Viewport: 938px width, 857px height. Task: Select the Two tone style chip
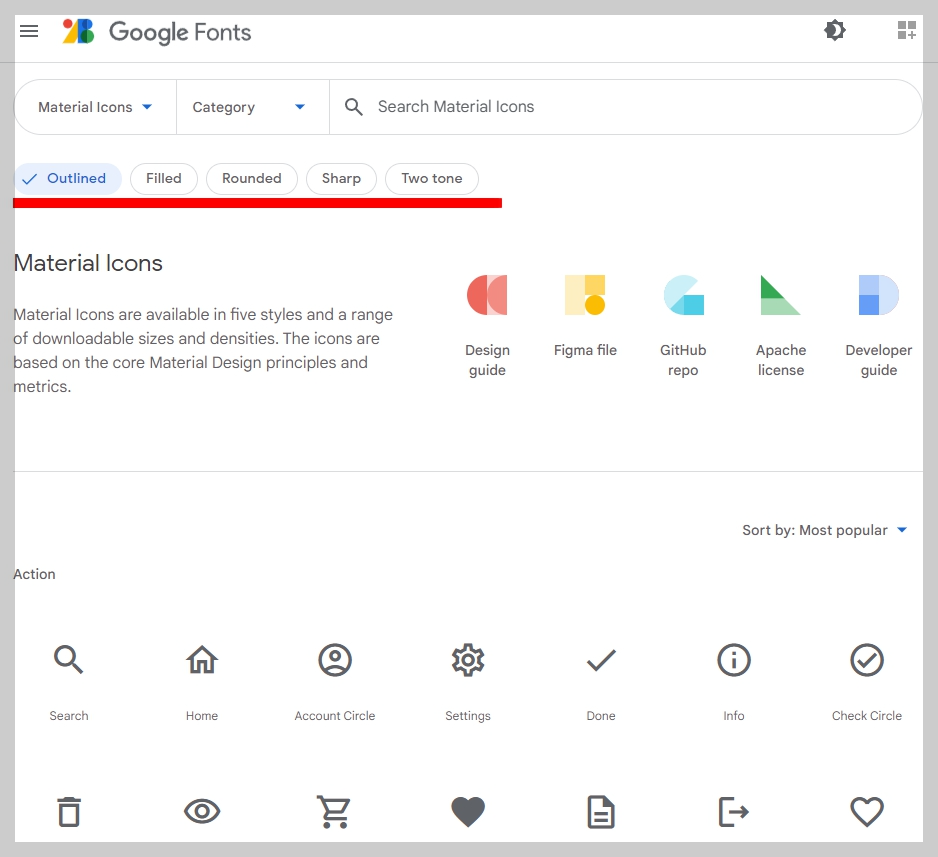[x=431, y=178]
